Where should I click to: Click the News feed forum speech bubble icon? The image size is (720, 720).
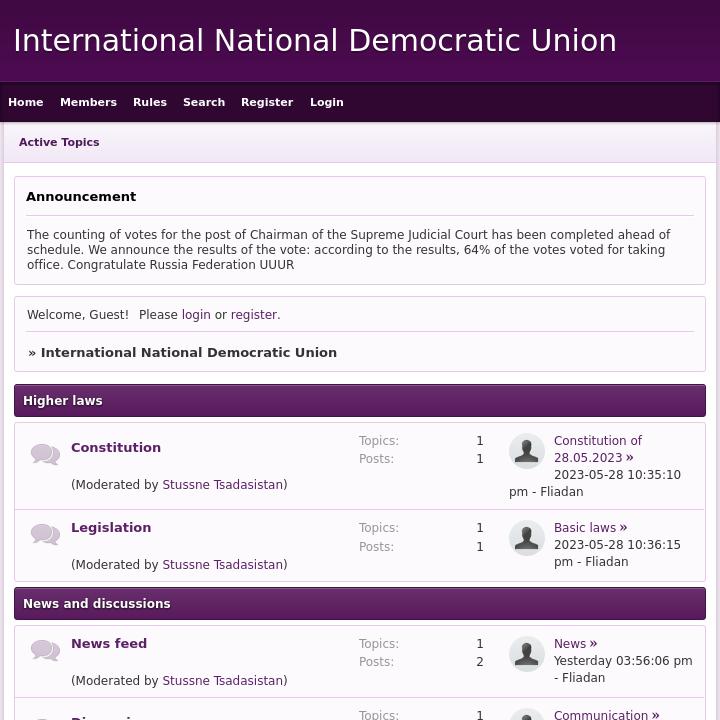pyautogui.click(x=45, y=650)
